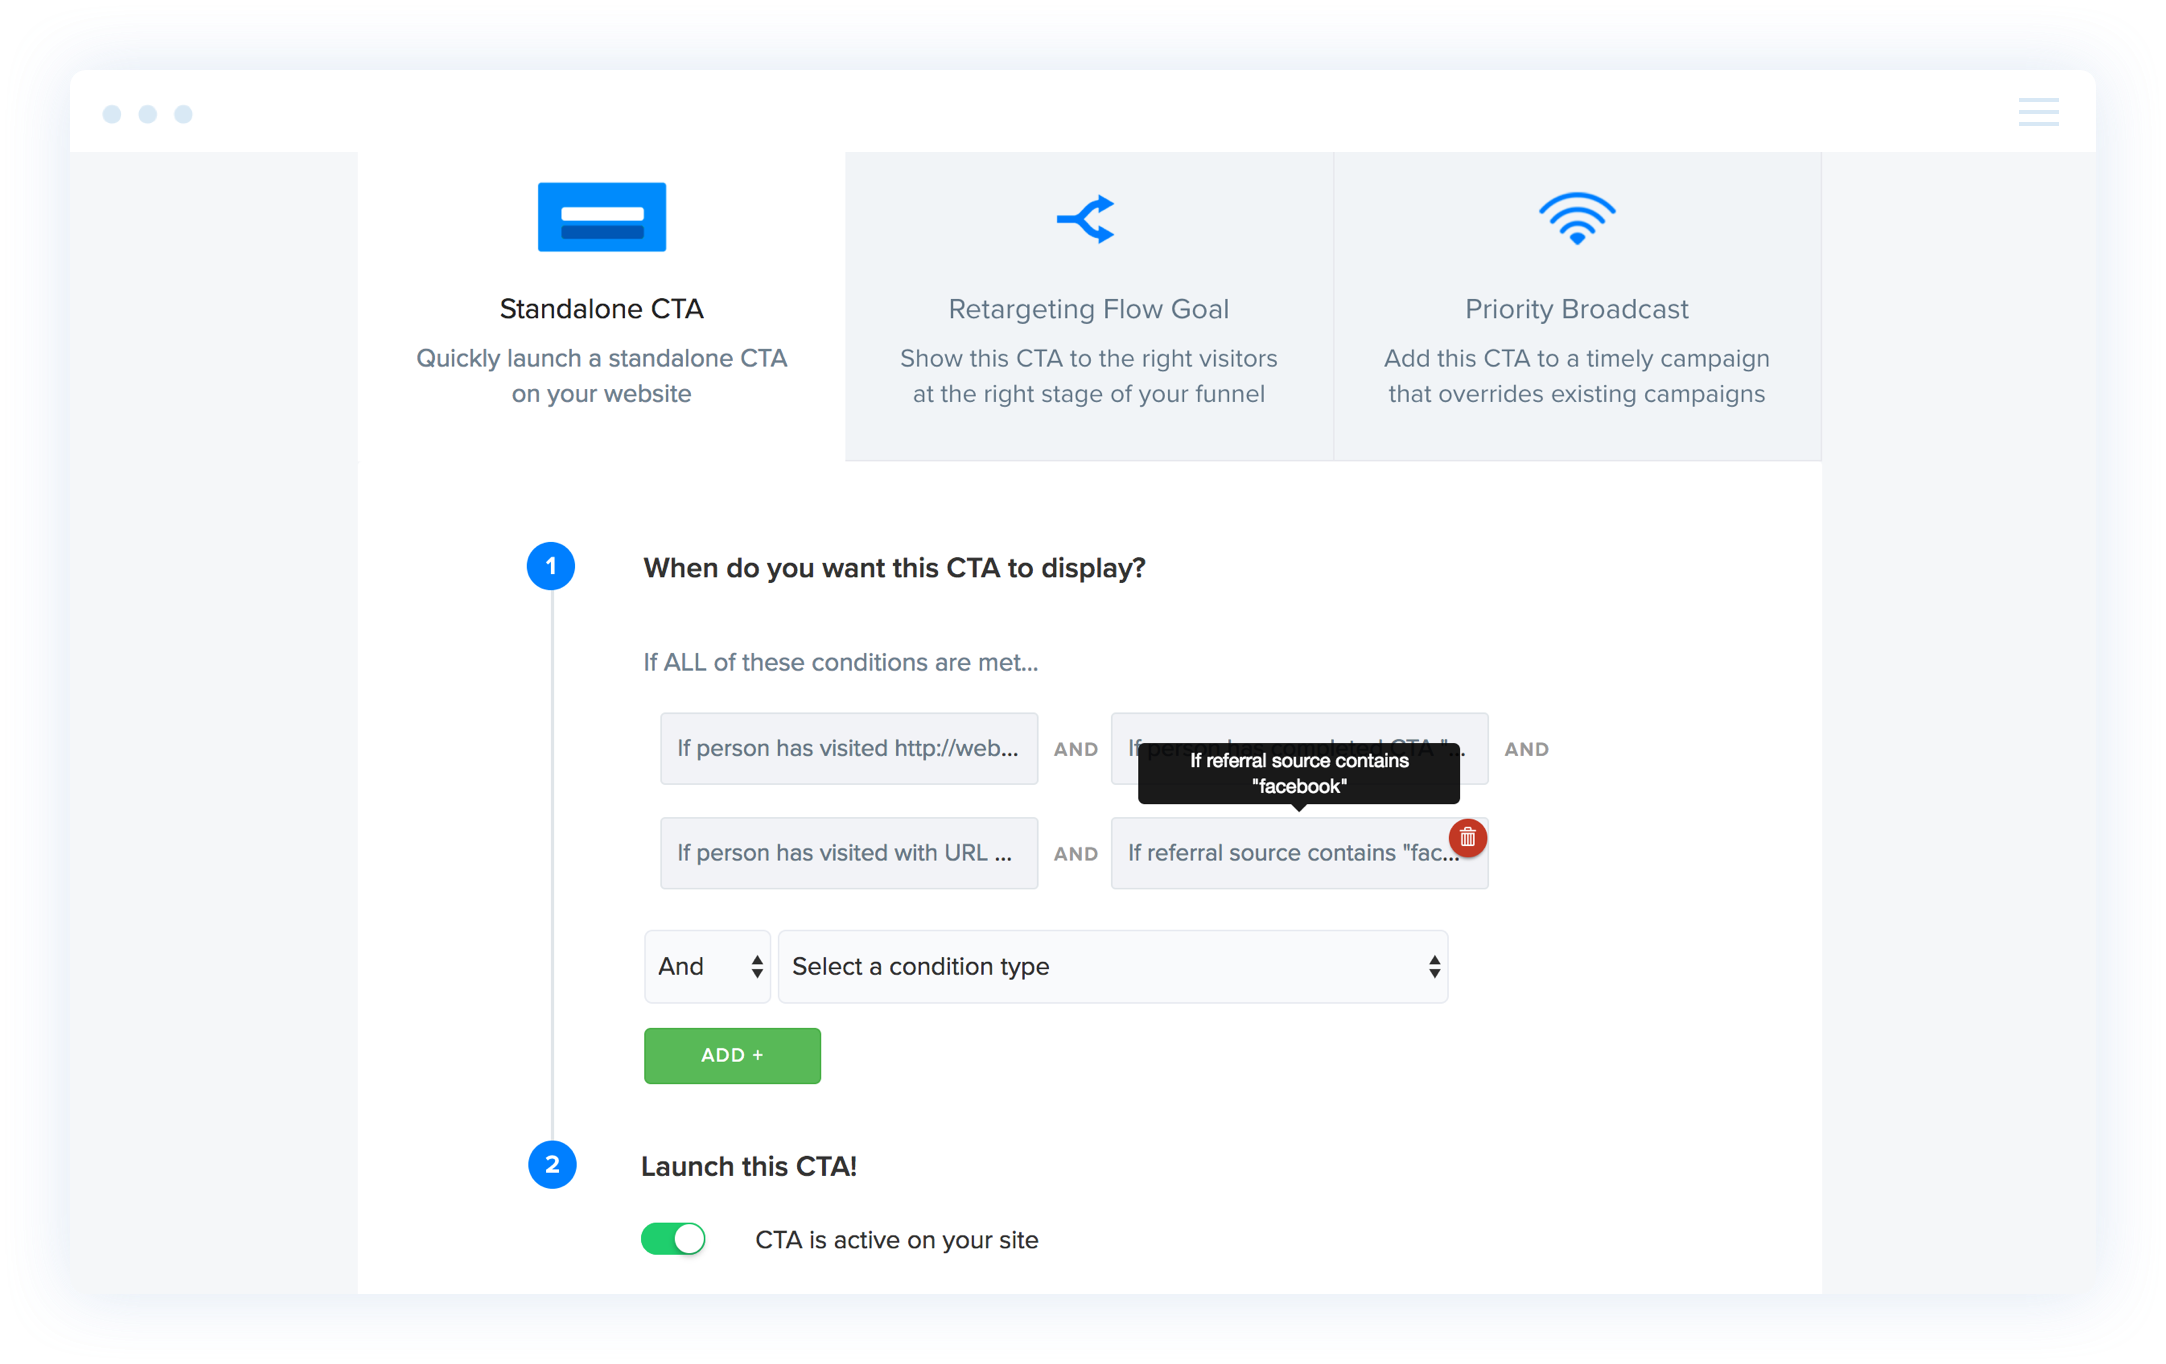Click the Retargeting Flow Goal branching arrows icon
The width and height of the screenshot is (2166, 1364).
pyautogui.click(x=1087, y=218)
